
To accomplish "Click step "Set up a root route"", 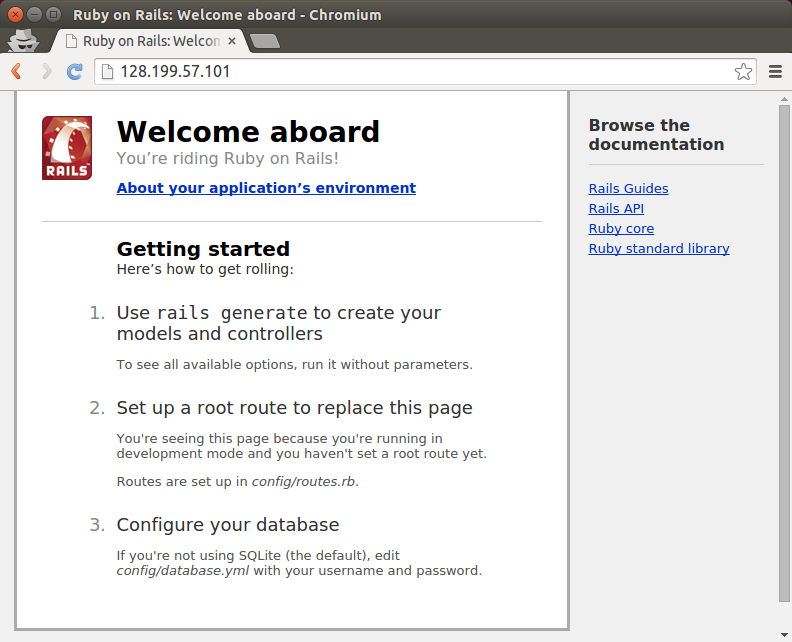I will (x=294, y=408).
